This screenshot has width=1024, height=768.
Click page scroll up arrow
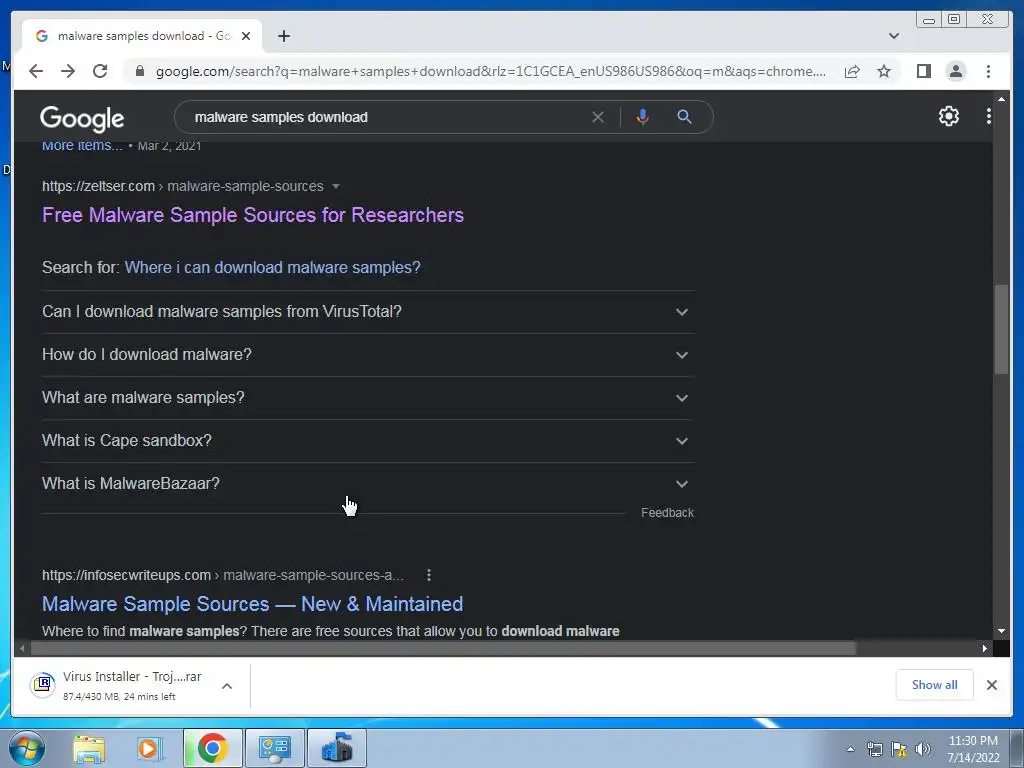pyautogui.click(x=1001, y=99)
